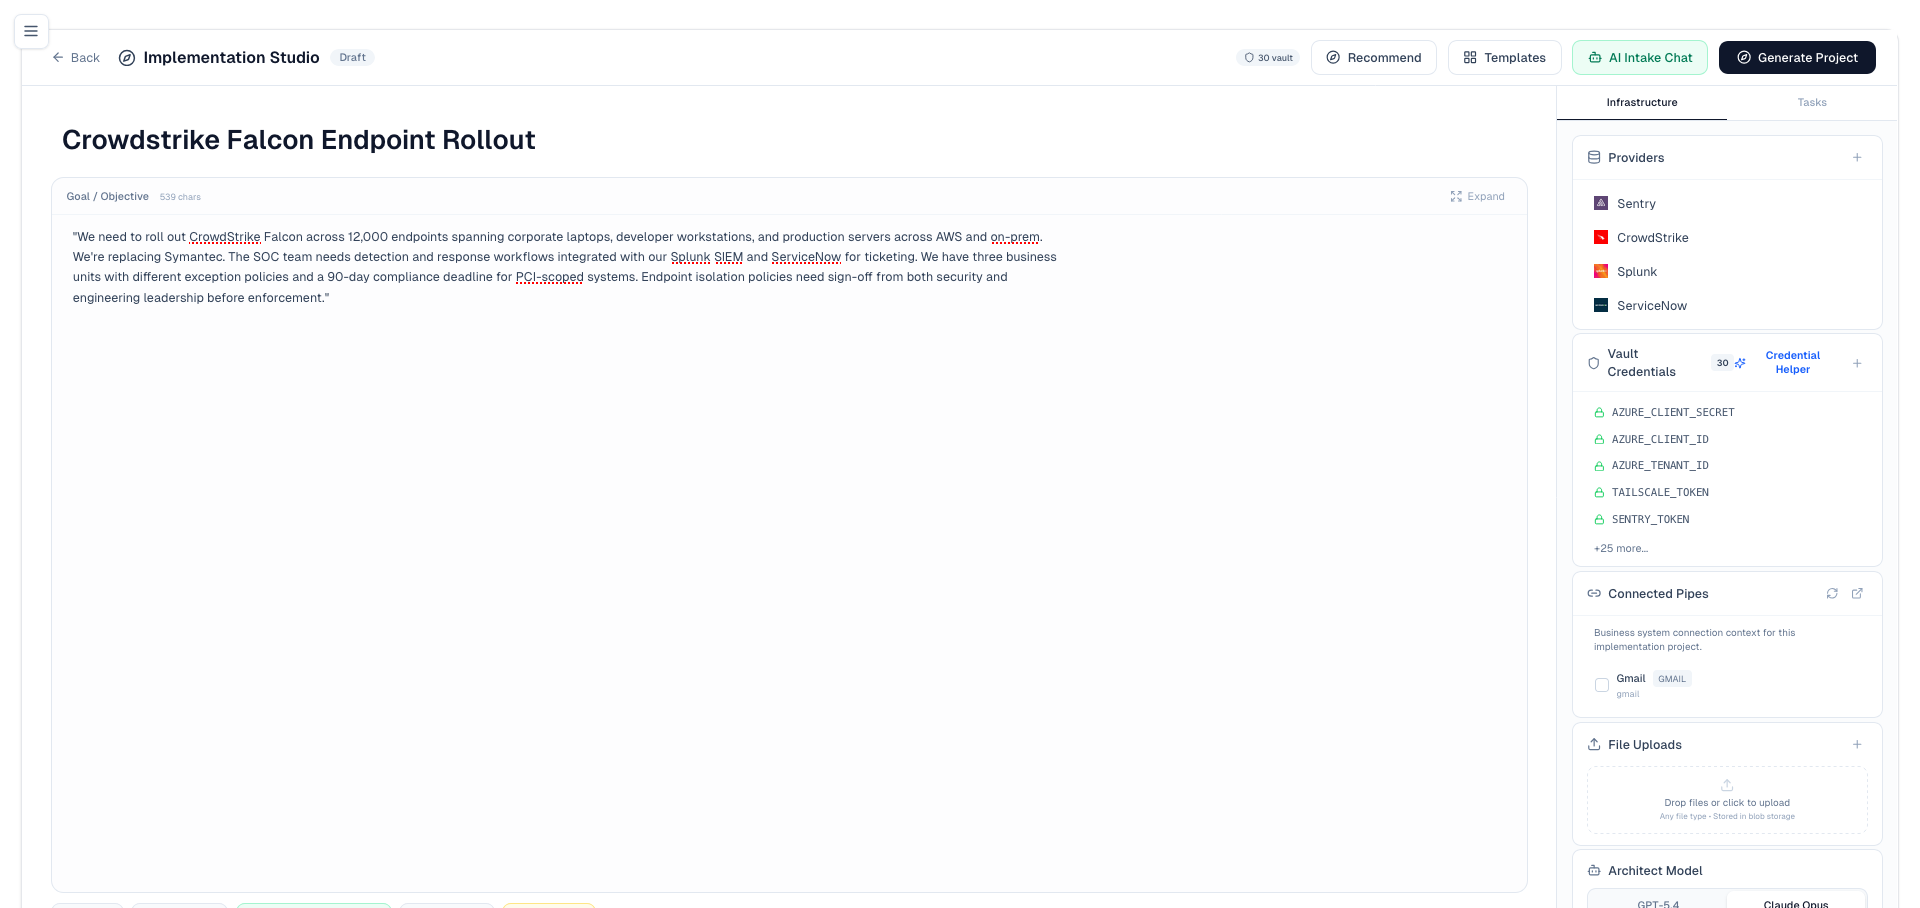Edit the Crowdstrike Falcon Endpoint Rollout title
This screenshot has width=1920, height=908.
[x=299, y=140]
